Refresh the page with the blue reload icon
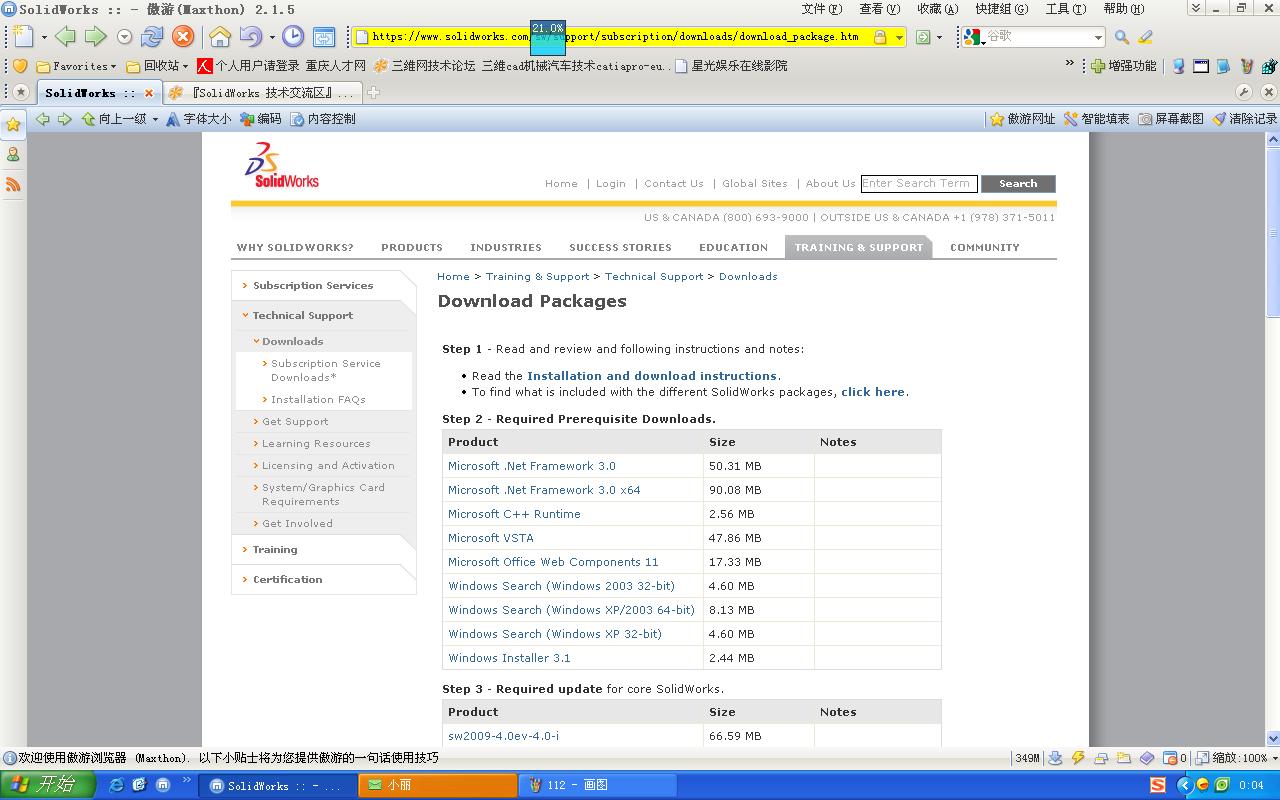The image size is (1280, 800). pyautogui.click(x=152, y=37)
